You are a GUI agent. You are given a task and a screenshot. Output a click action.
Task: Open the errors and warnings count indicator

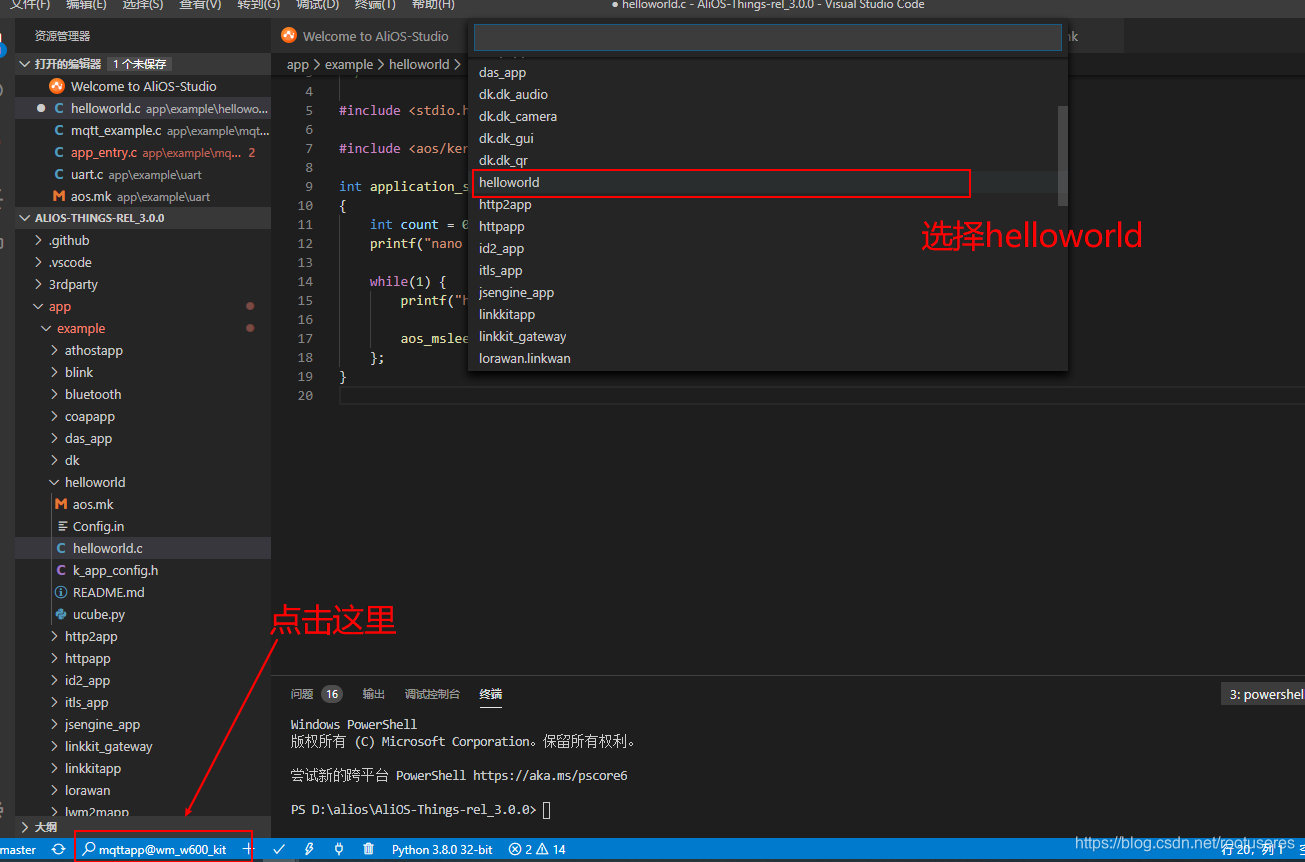(x=537, y=849)
